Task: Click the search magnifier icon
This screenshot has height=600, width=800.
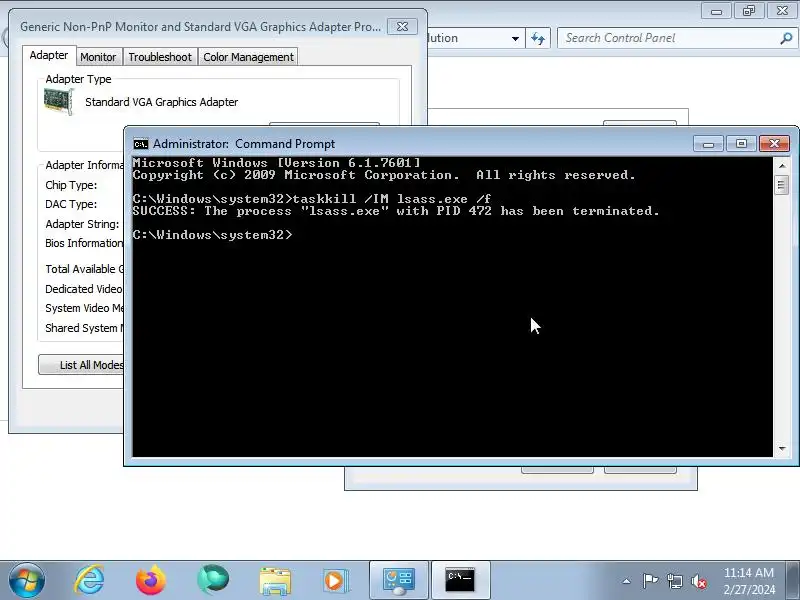Action: (x=786, y=38)
